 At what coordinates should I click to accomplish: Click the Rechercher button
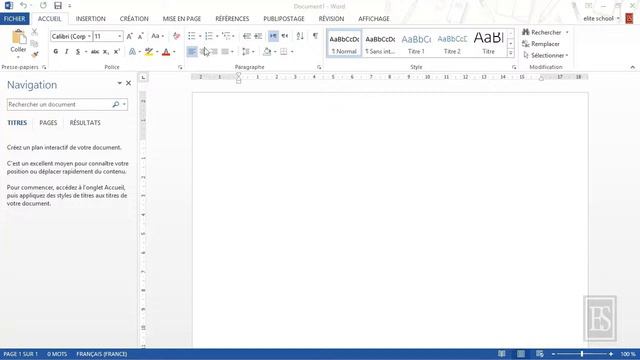(x=542, y=32)
